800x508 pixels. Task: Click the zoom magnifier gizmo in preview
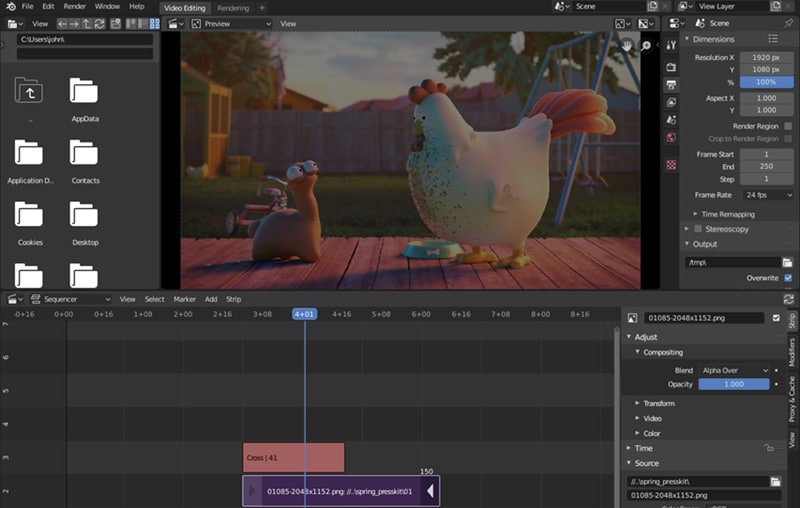pos(646,46)
